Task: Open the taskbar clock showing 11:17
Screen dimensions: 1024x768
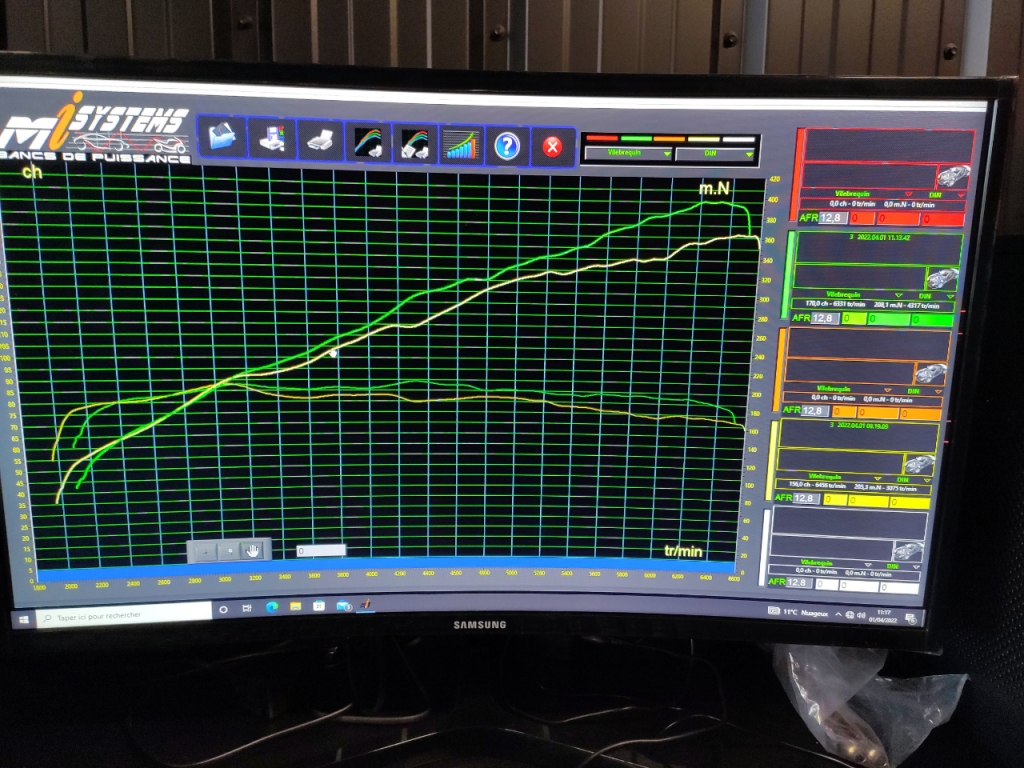Action: [885, 616]
